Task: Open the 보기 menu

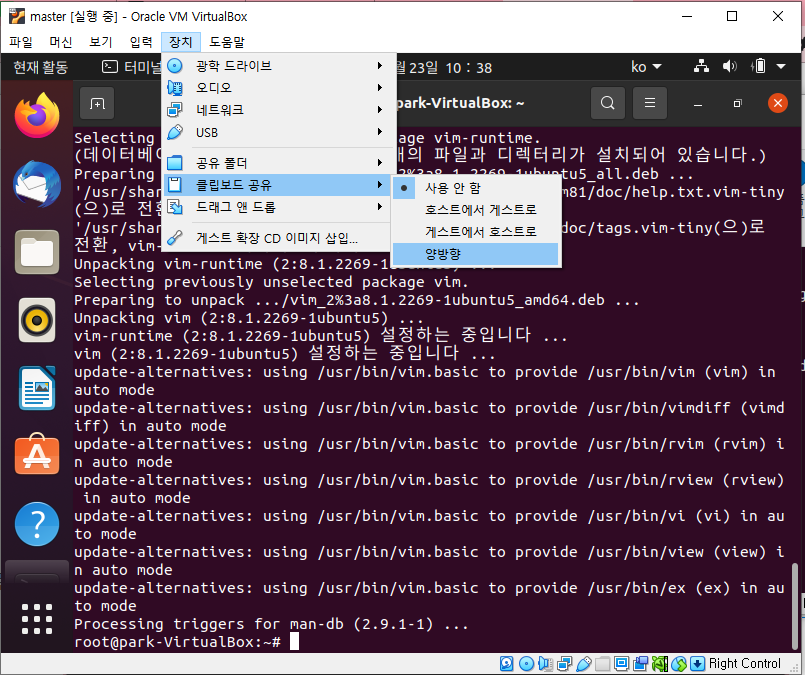Action: pos(100,42)
